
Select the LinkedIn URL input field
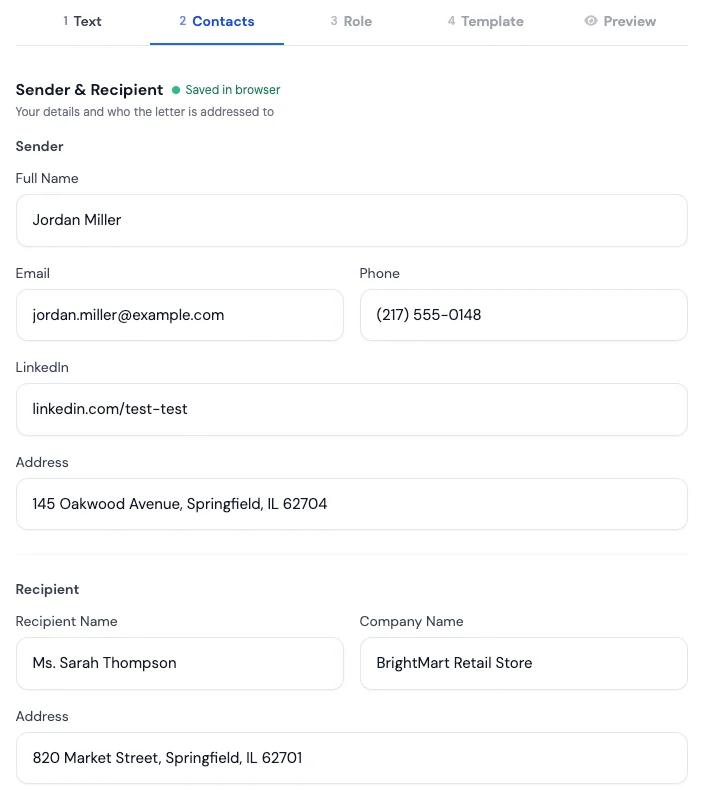tap(352, 409)
